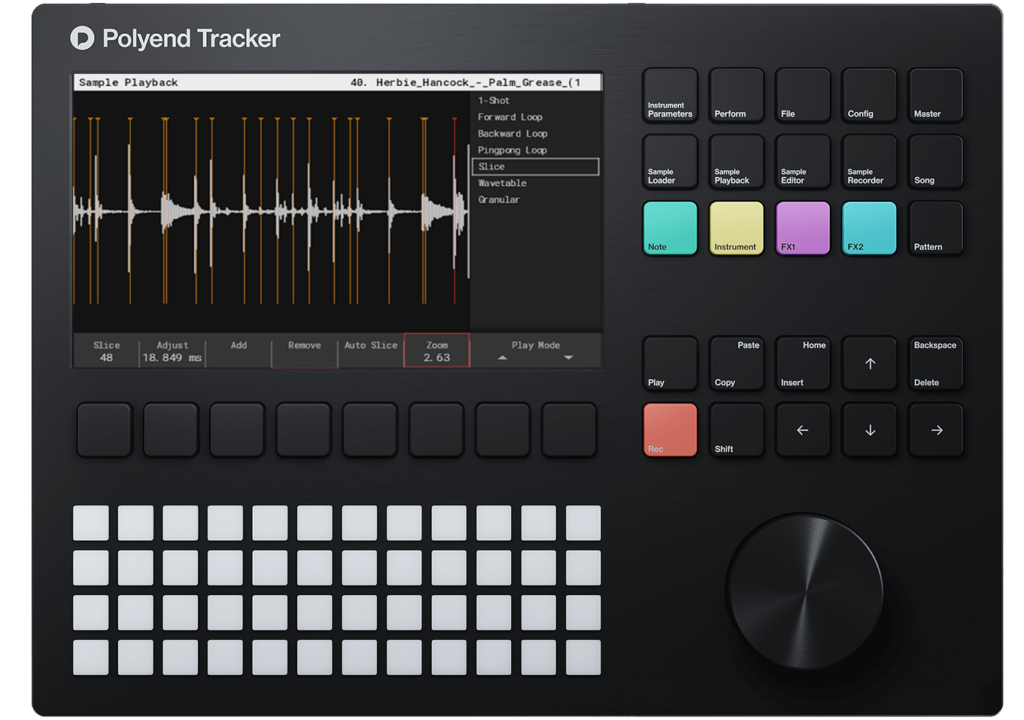Select Slice play mode
The width and height of the screenshot is (1024, 720).
click(x=535, y=167)
